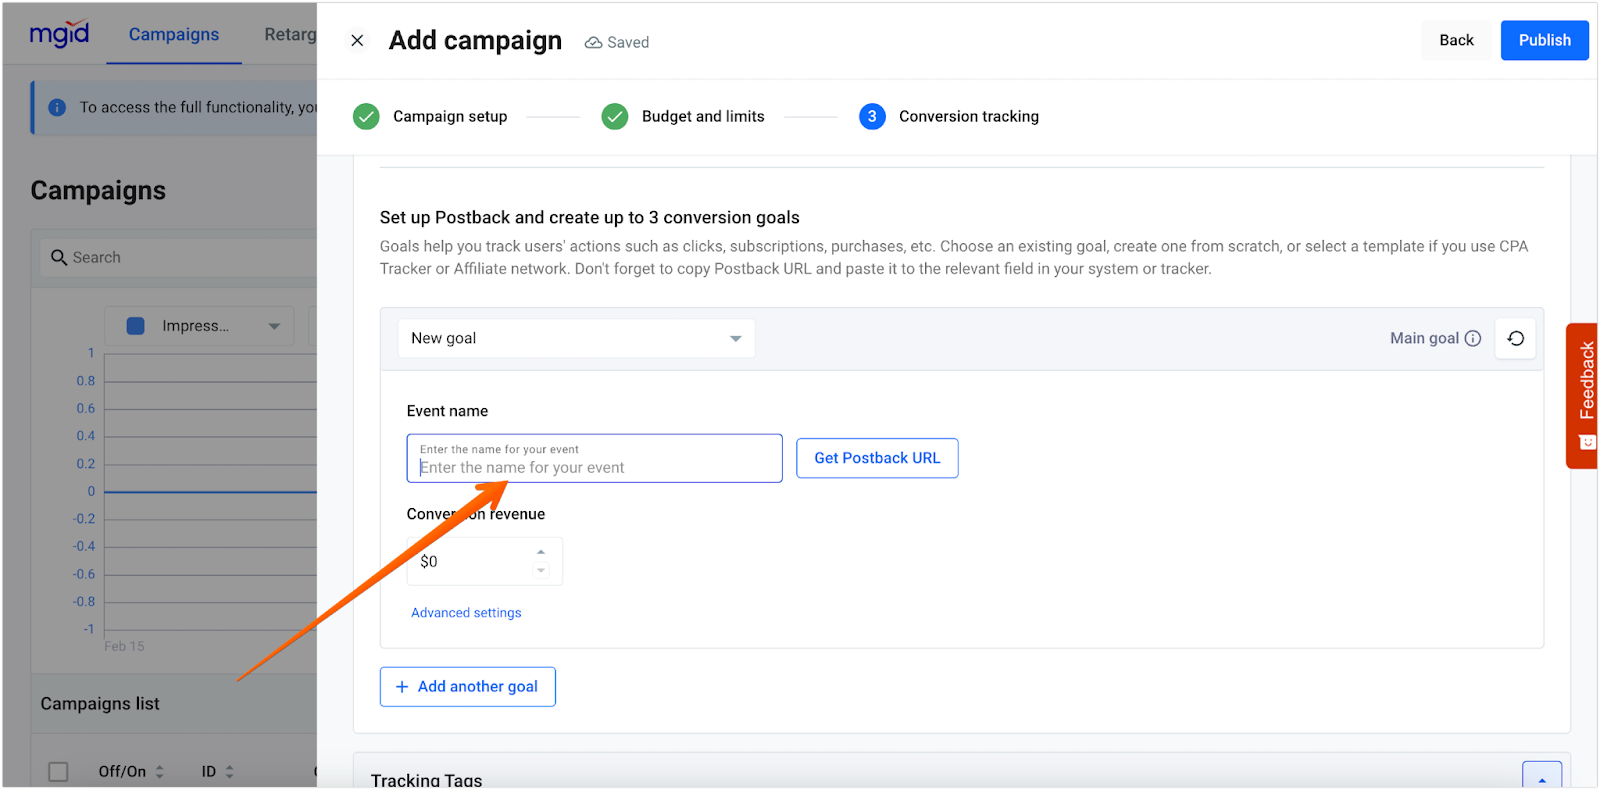Open the Advanced settings link

tap(466, 613)
